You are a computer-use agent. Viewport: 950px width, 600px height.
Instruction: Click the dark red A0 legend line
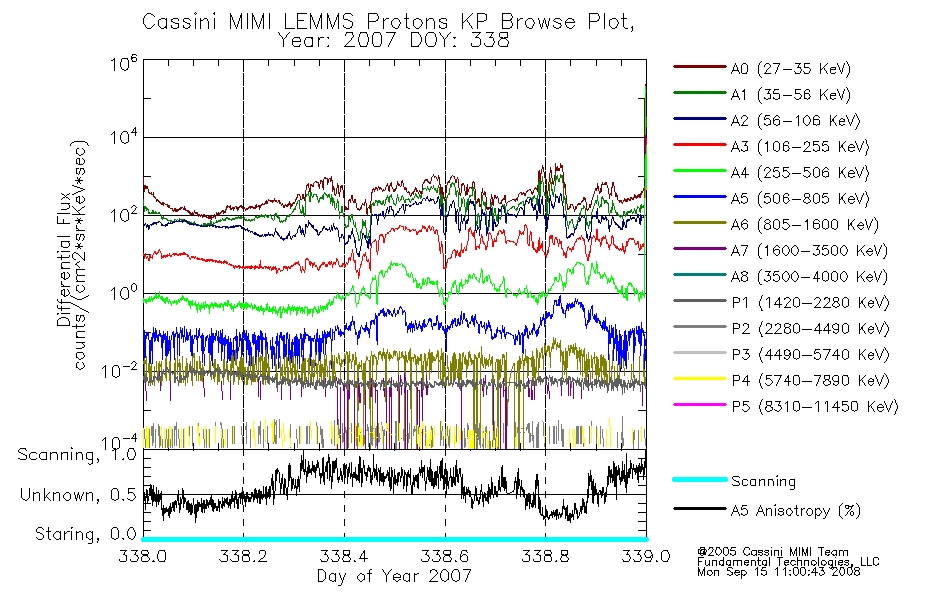[x=700, y=67]
